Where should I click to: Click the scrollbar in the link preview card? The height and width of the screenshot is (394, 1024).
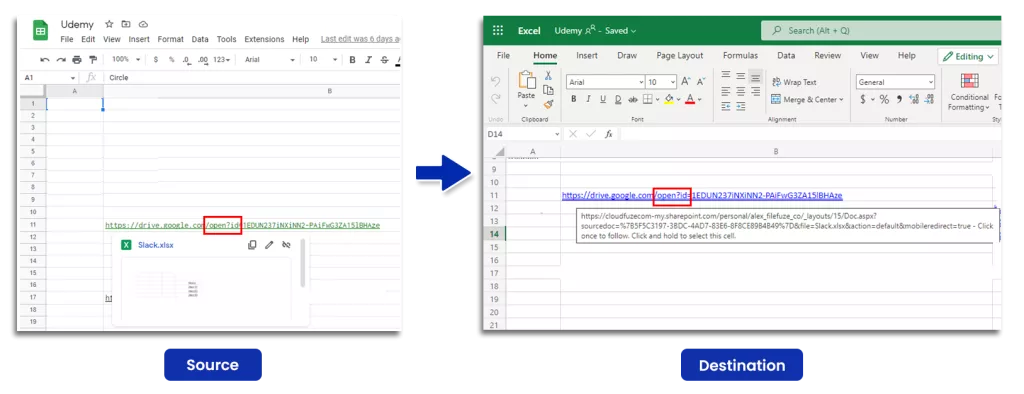pyautogui.click(x=302, y=263)
